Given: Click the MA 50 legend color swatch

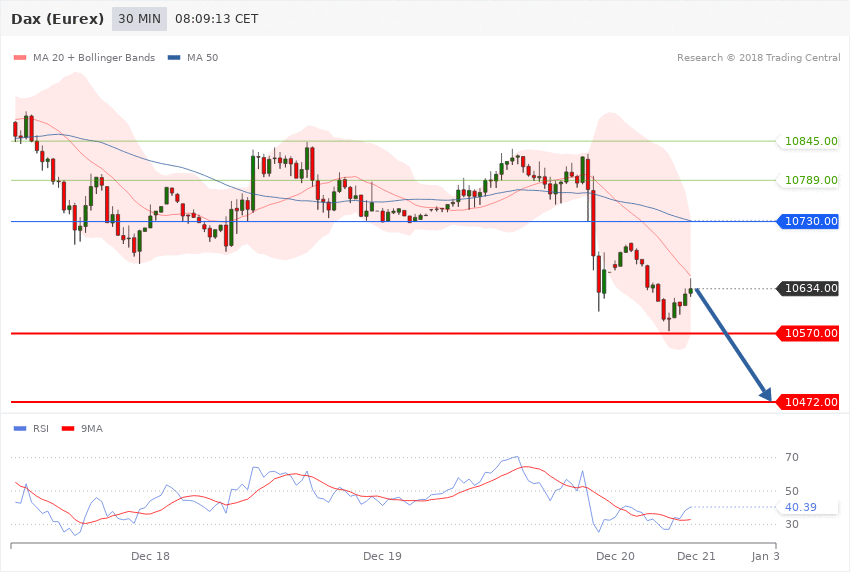Looking at the screenshot, I should pyautogui.click(x=174, y=57).
